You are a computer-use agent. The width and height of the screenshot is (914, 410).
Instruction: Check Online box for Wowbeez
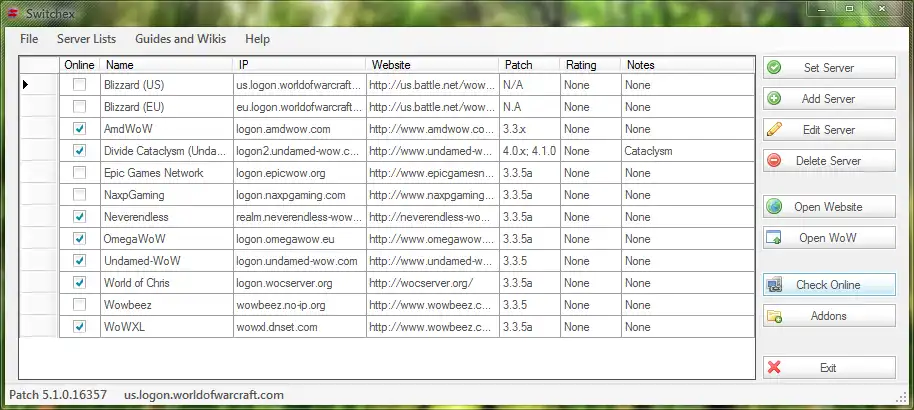tap(79, 305)
